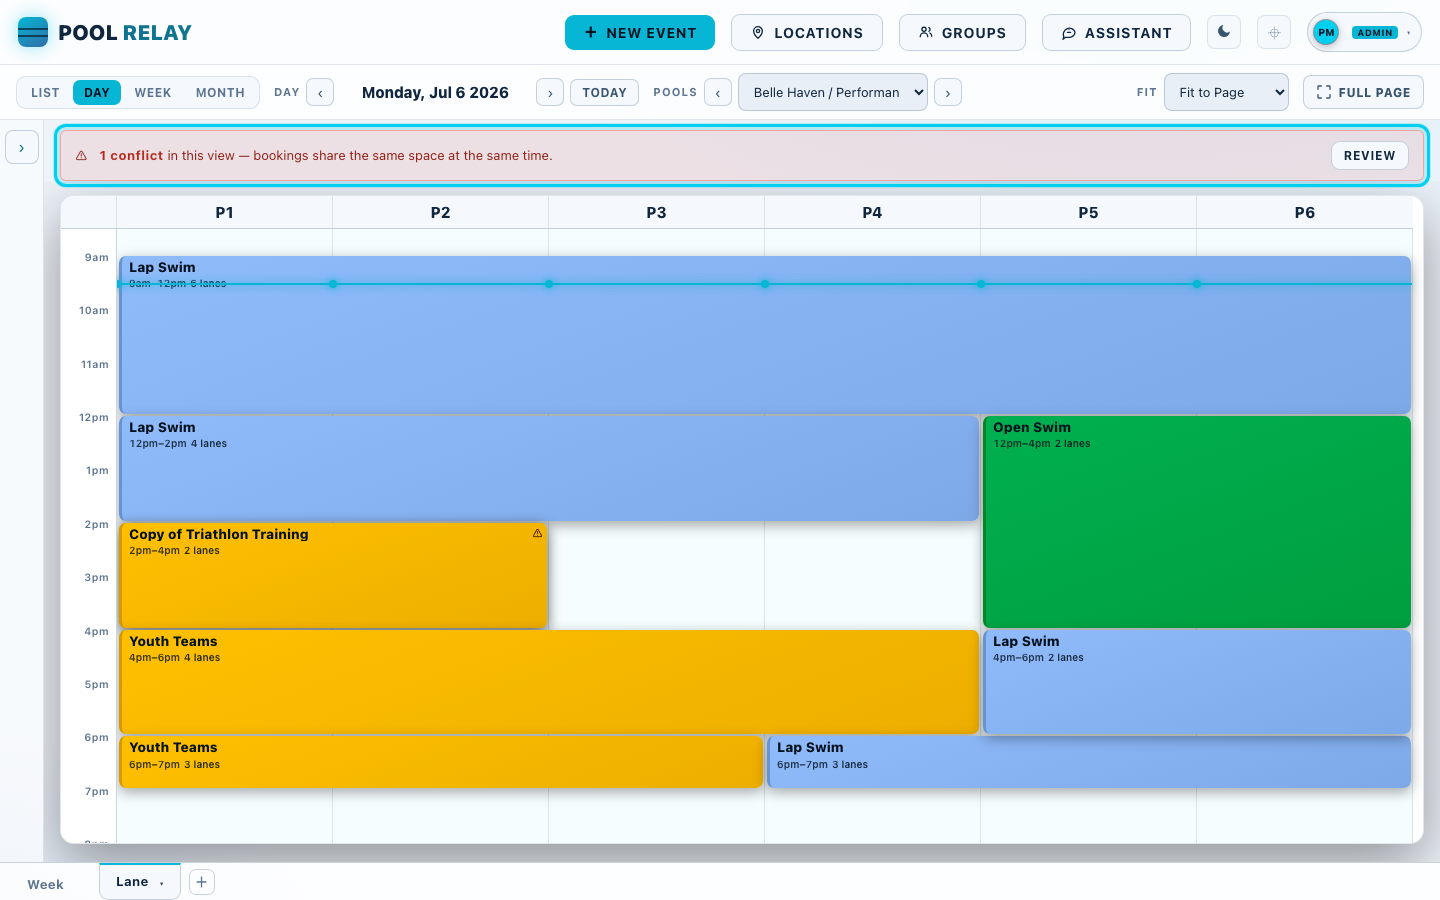This screenshot has height=900, width=1440.
Task: Click the P4 lane column header
Action: point(872,212)
